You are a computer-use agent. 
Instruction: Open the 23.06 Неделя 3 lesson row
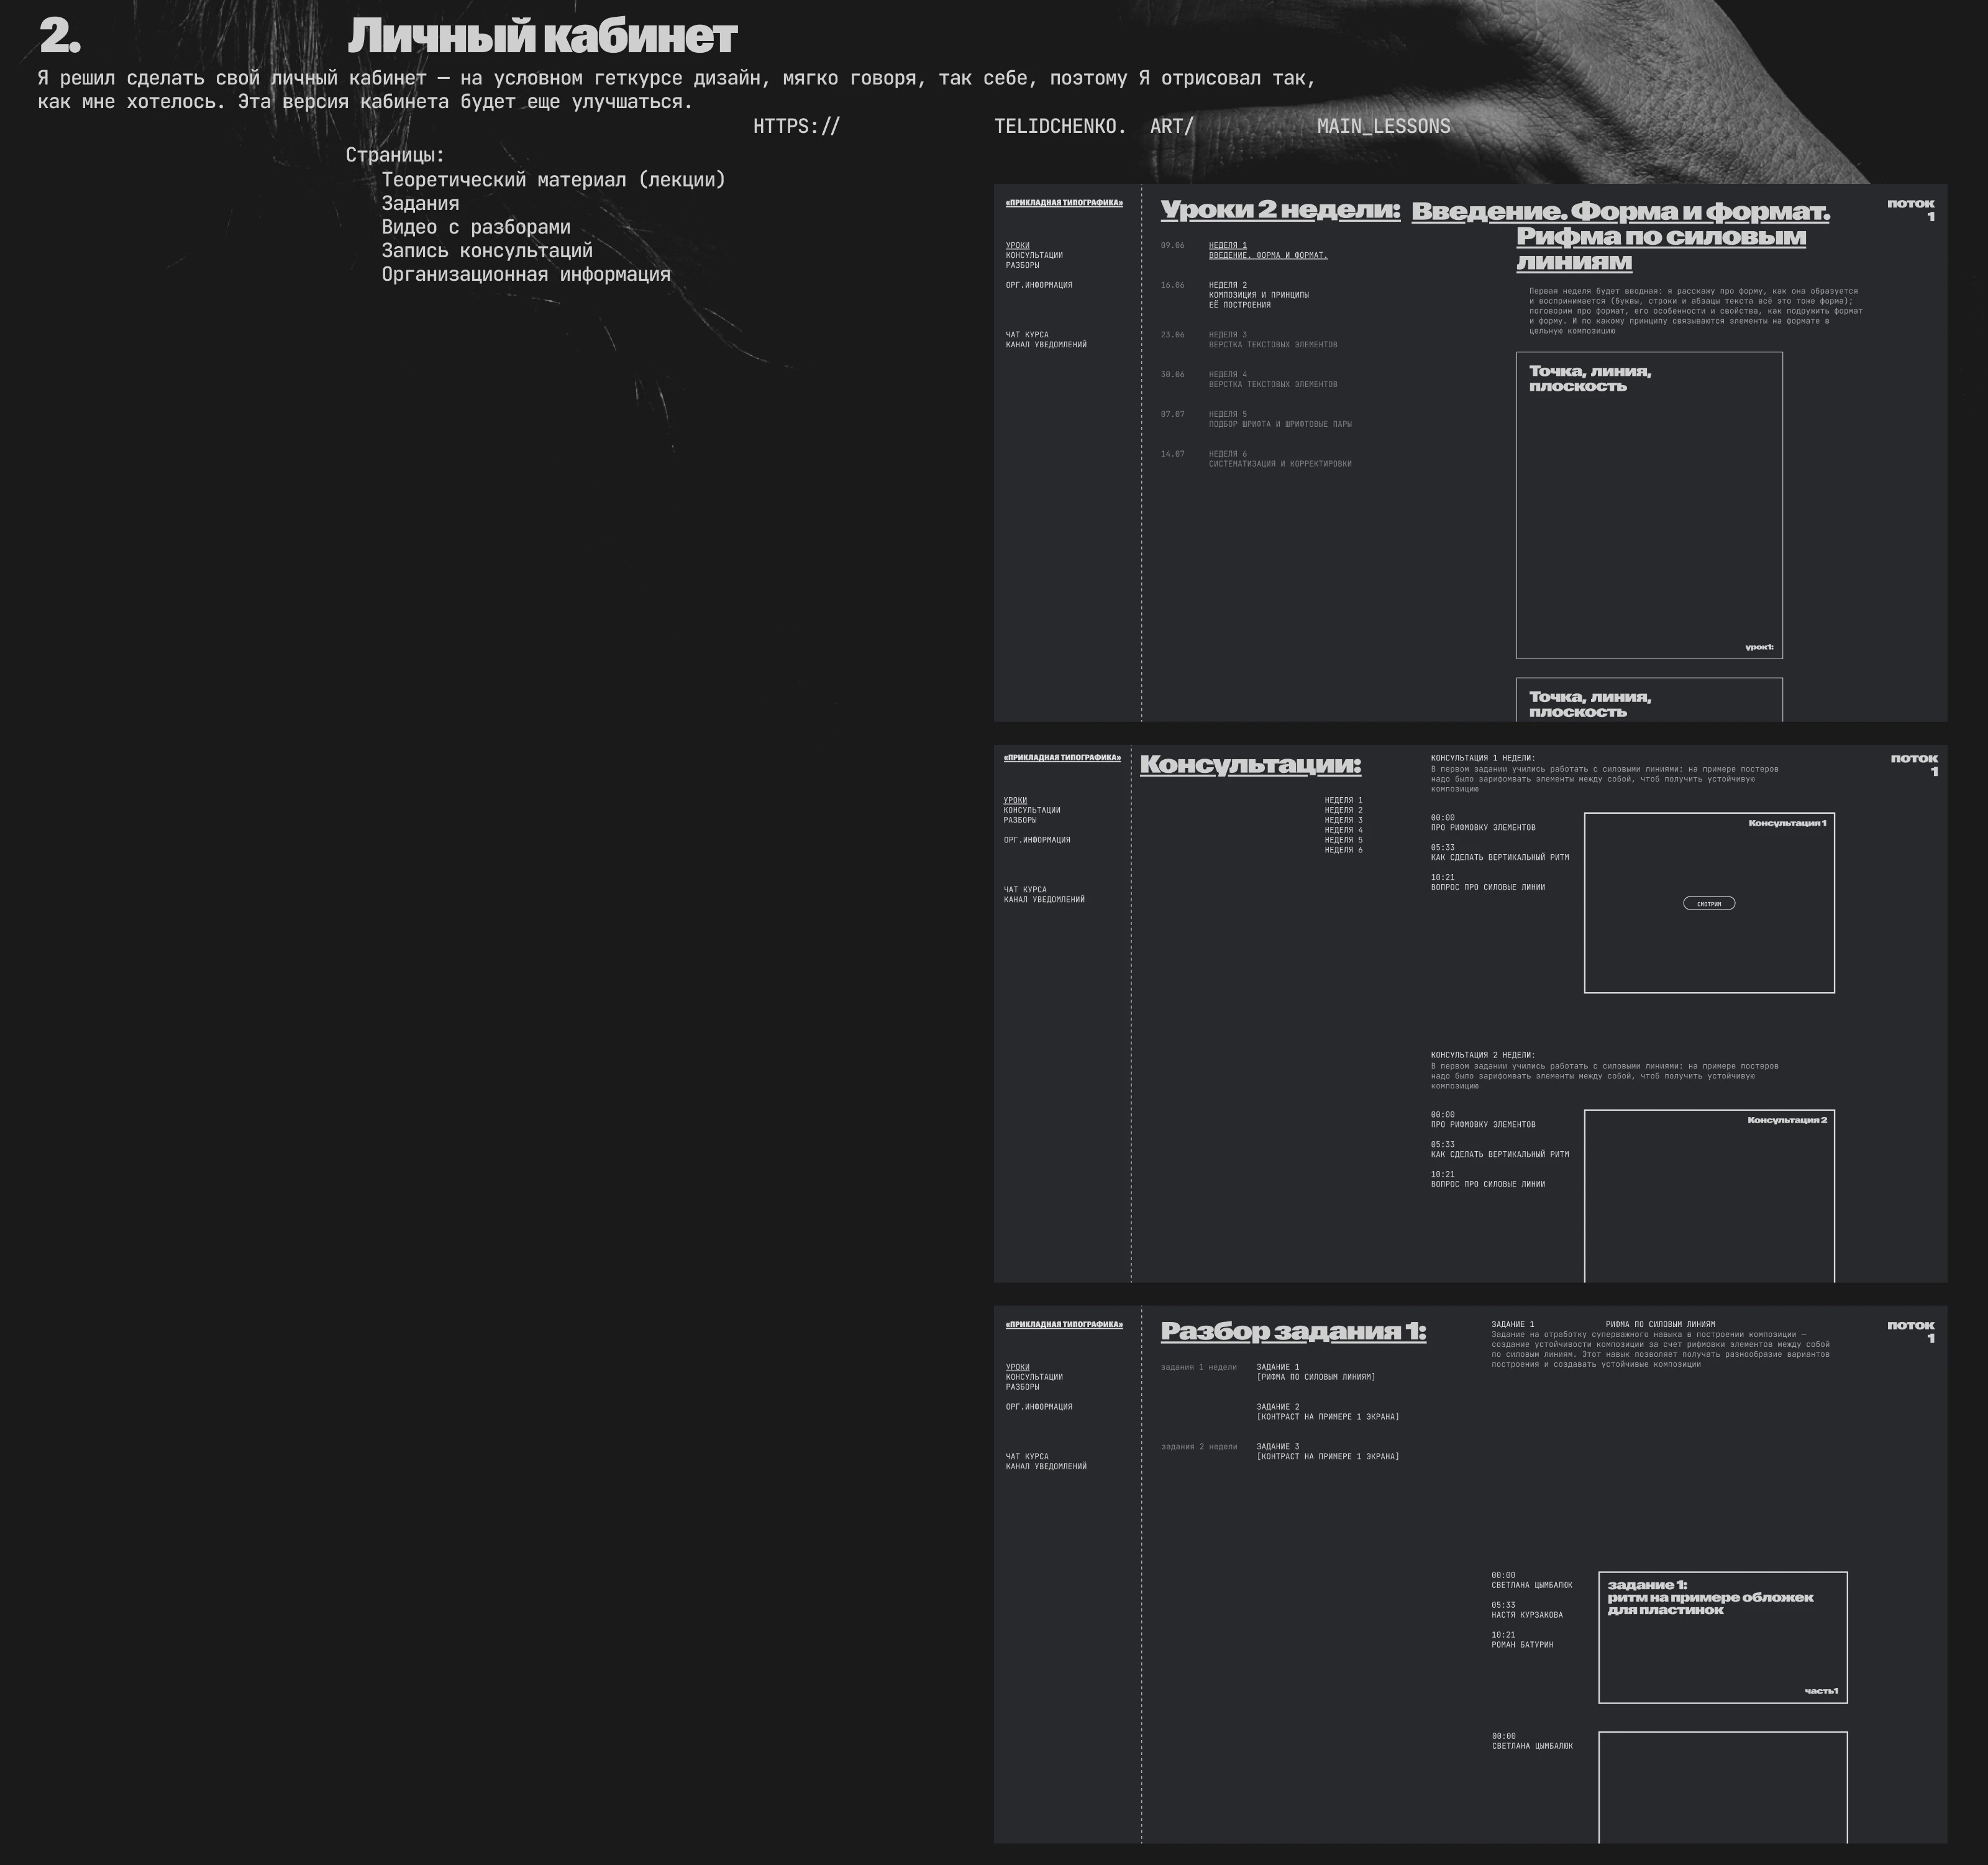1271,340
